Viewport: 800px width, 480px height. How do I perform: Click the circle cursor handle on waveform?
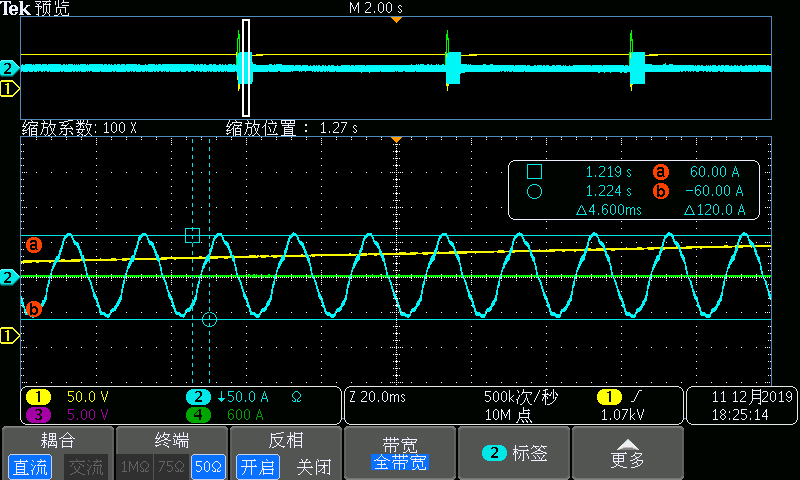pos(209,319)
